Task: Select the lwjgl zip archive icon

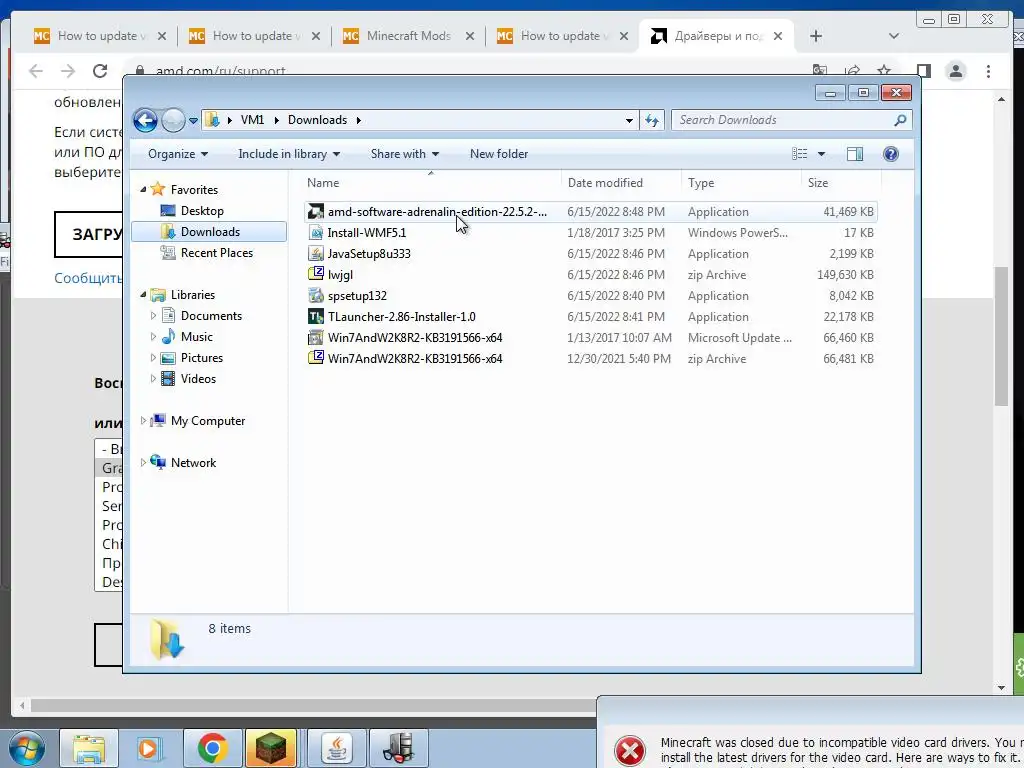Action: click(x=316, y=274)
